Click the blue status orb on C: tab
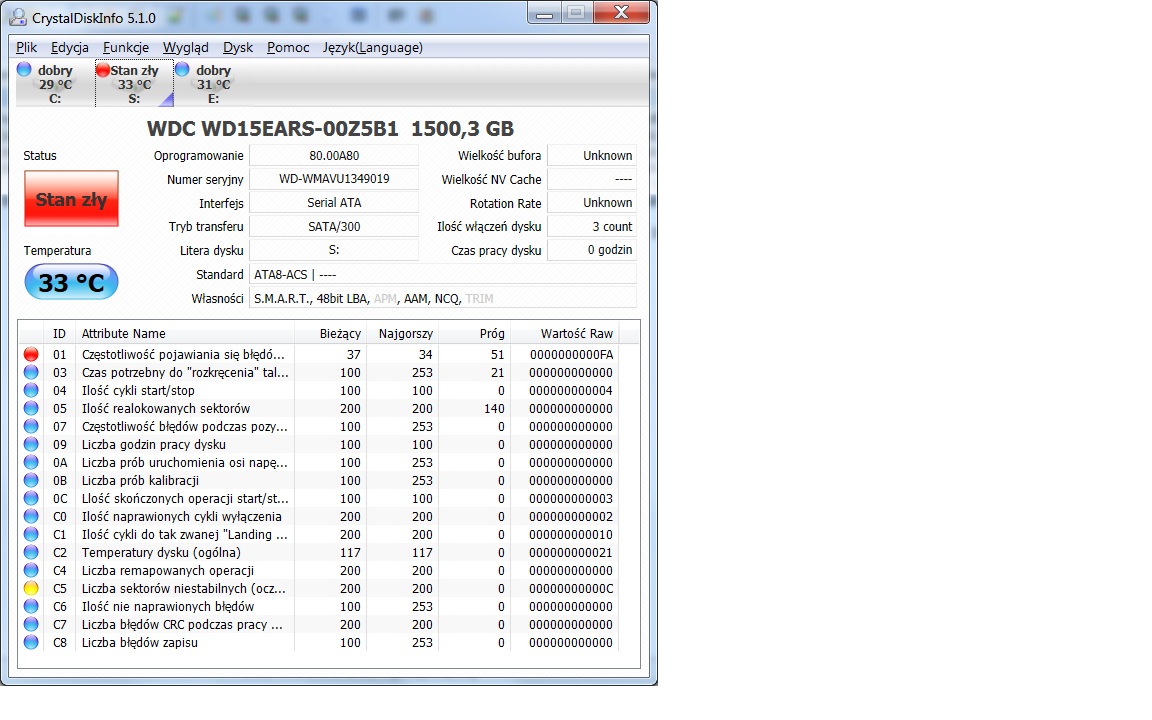This screenshot has width=1152, height=720. pos(24,69)
